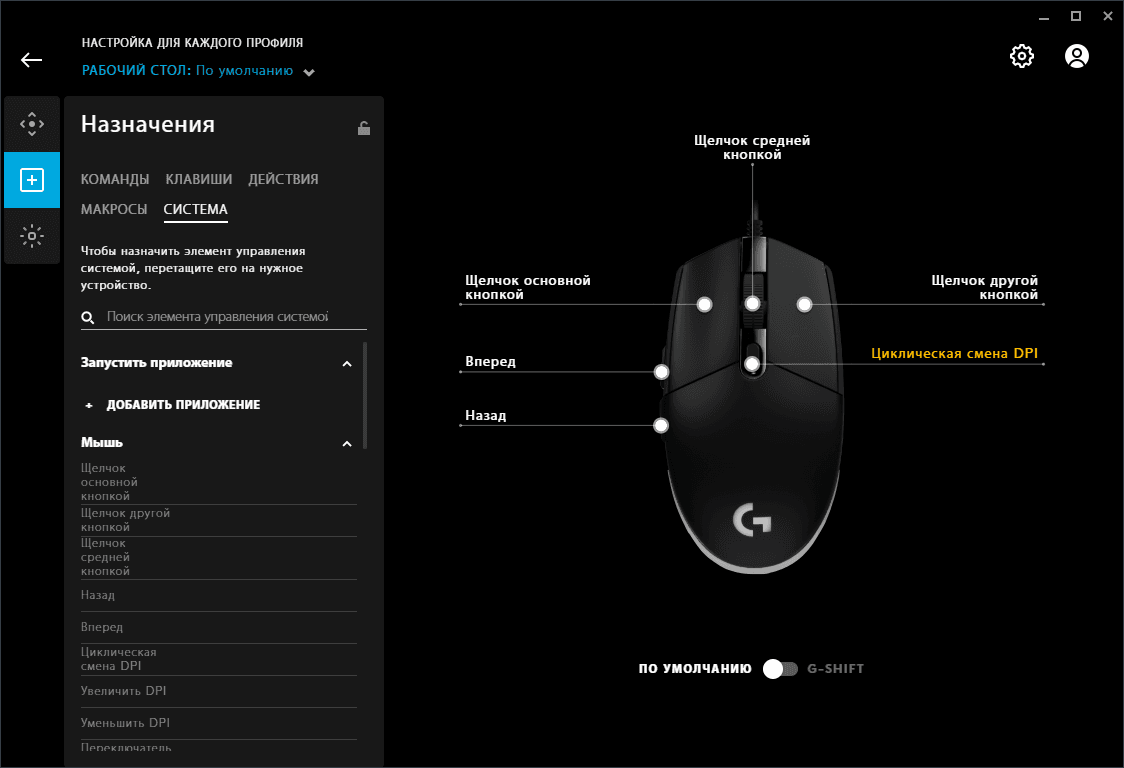Select Назад in the Мышь list
This screenshot has width=1124, height=768.
(x=219, y=596)
